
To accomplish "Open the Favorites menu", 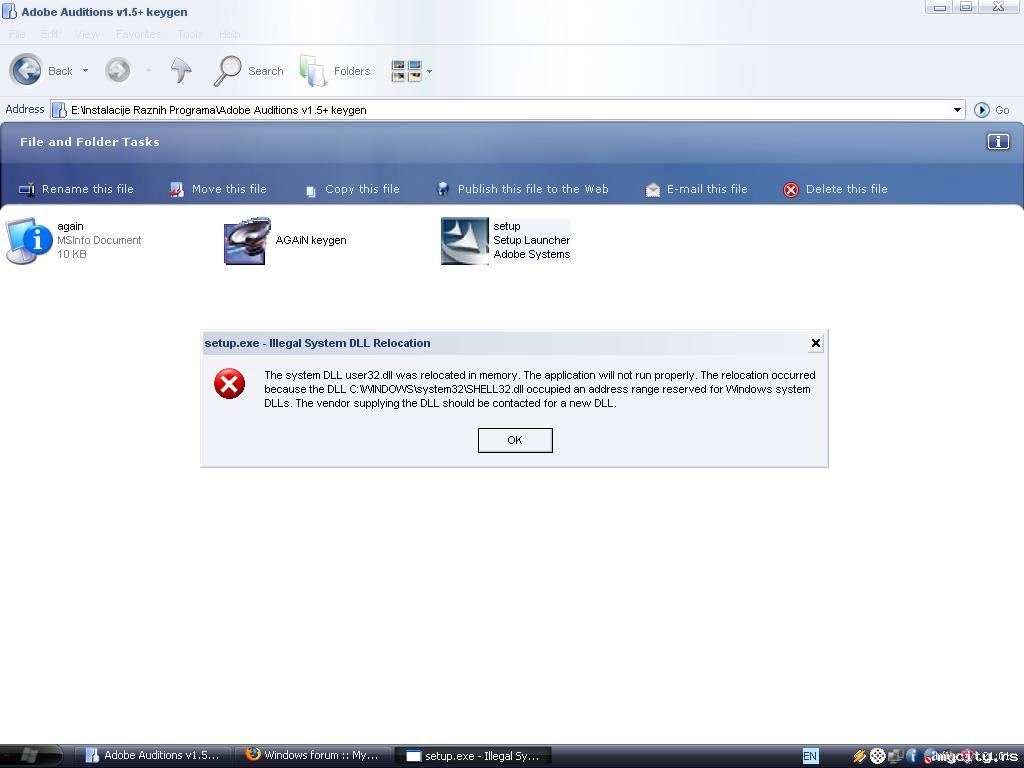I will [138, 34].
